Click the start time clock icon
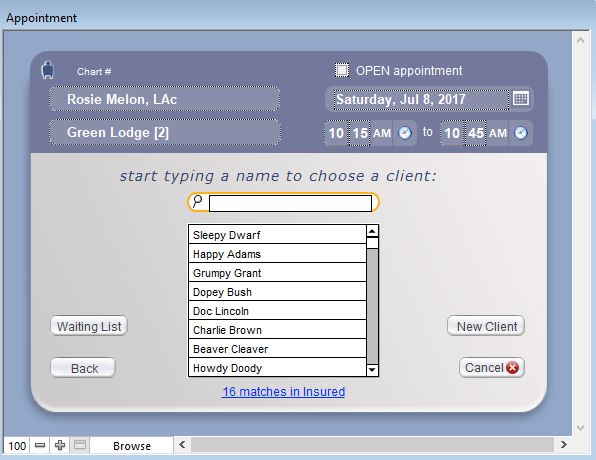This screenshot has height=460, width=596. click(405, 133)
